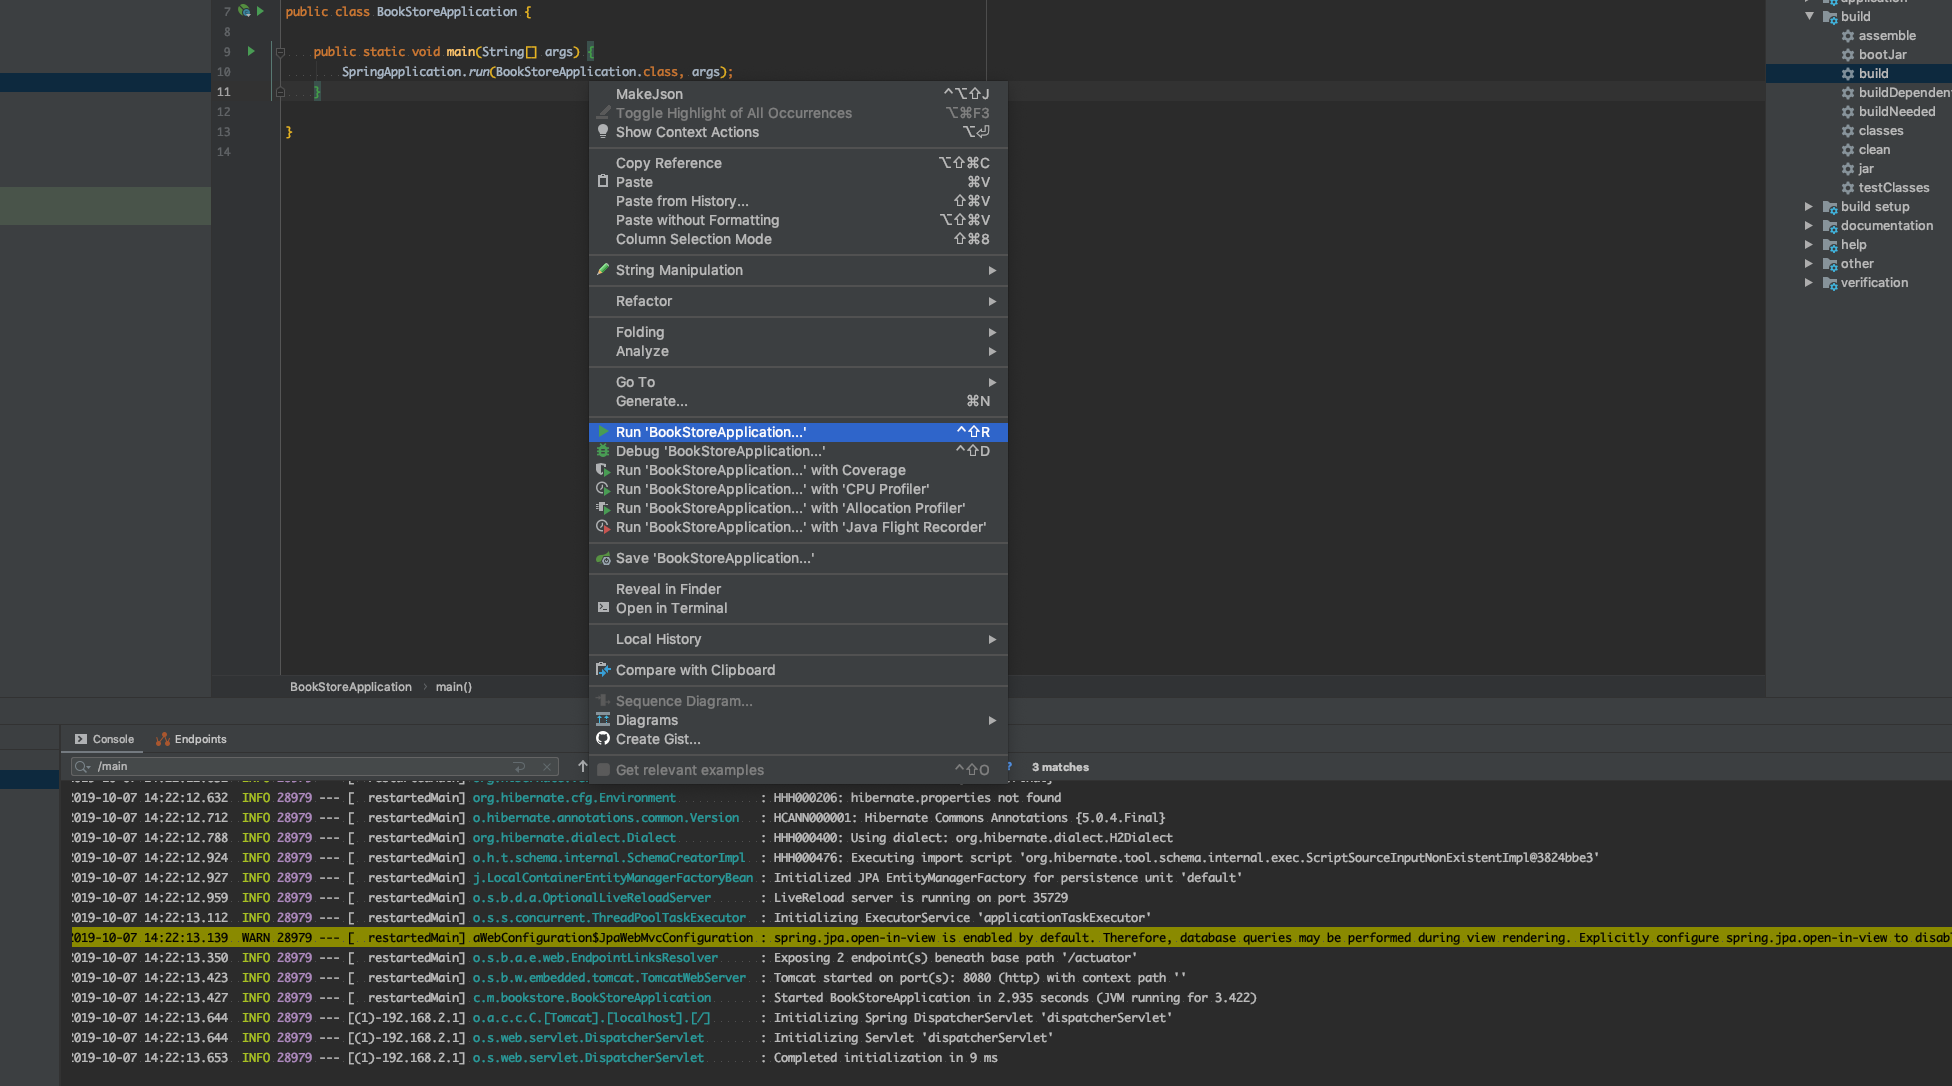Click the gear icon beside the clean task
Viewport: 1952px width, 1086px height.
[1848, 150]
